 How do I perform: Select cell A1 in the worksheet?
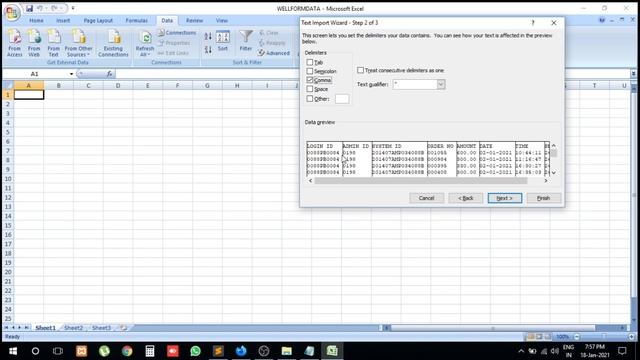pos(29,95)
